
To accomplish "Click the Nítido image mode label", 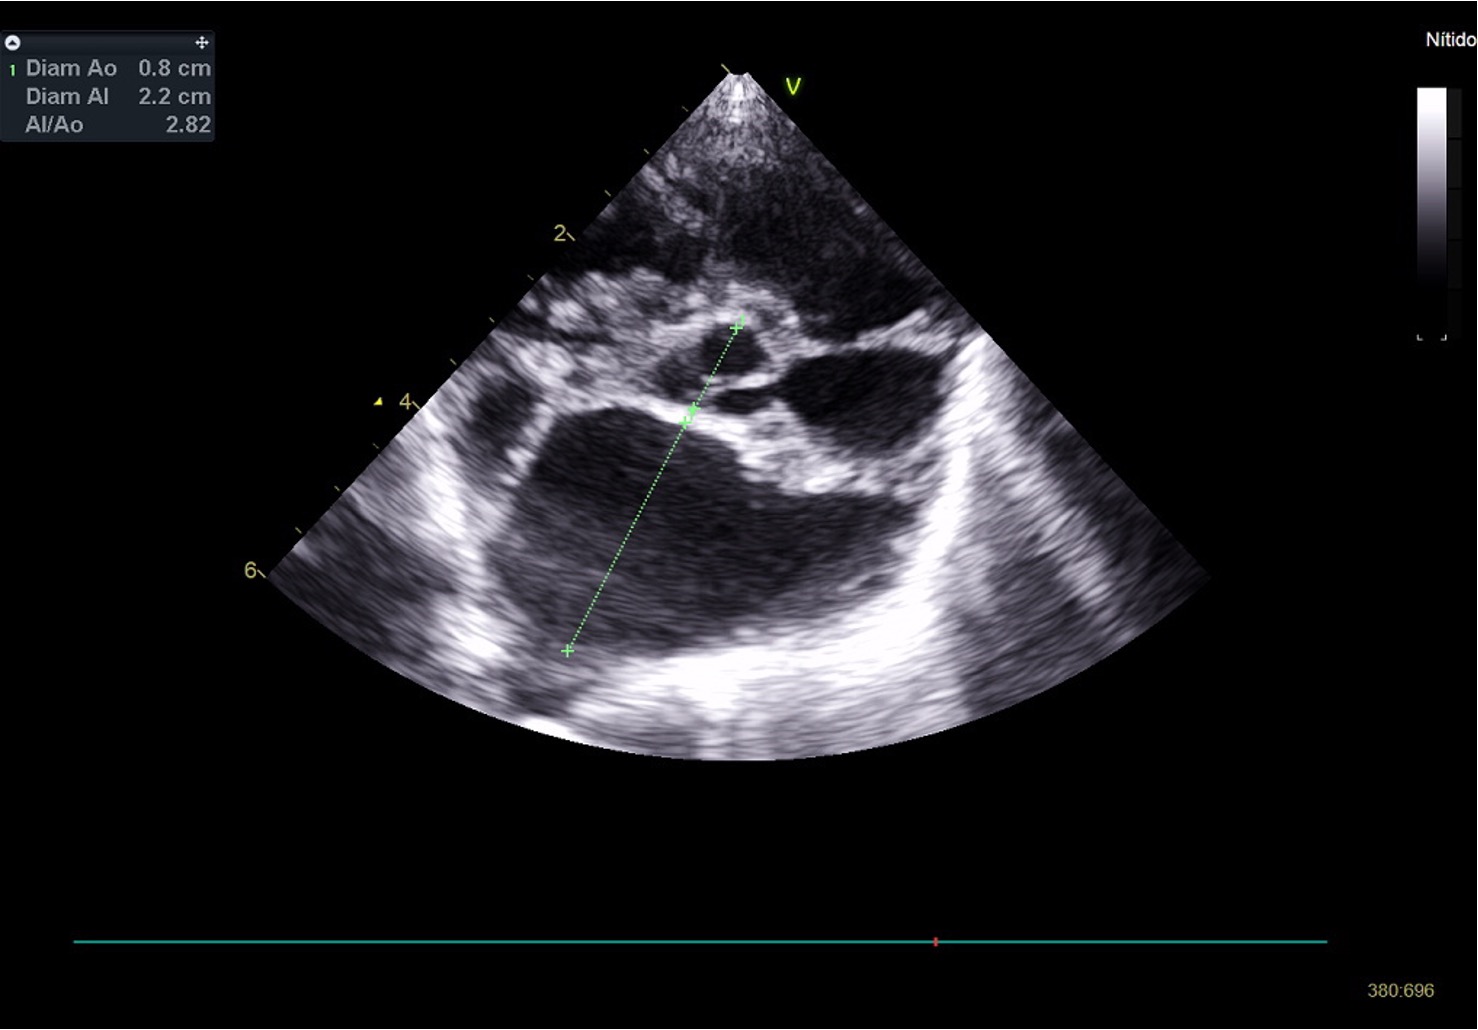I will pyautogui.click(x=1450, y=40).
